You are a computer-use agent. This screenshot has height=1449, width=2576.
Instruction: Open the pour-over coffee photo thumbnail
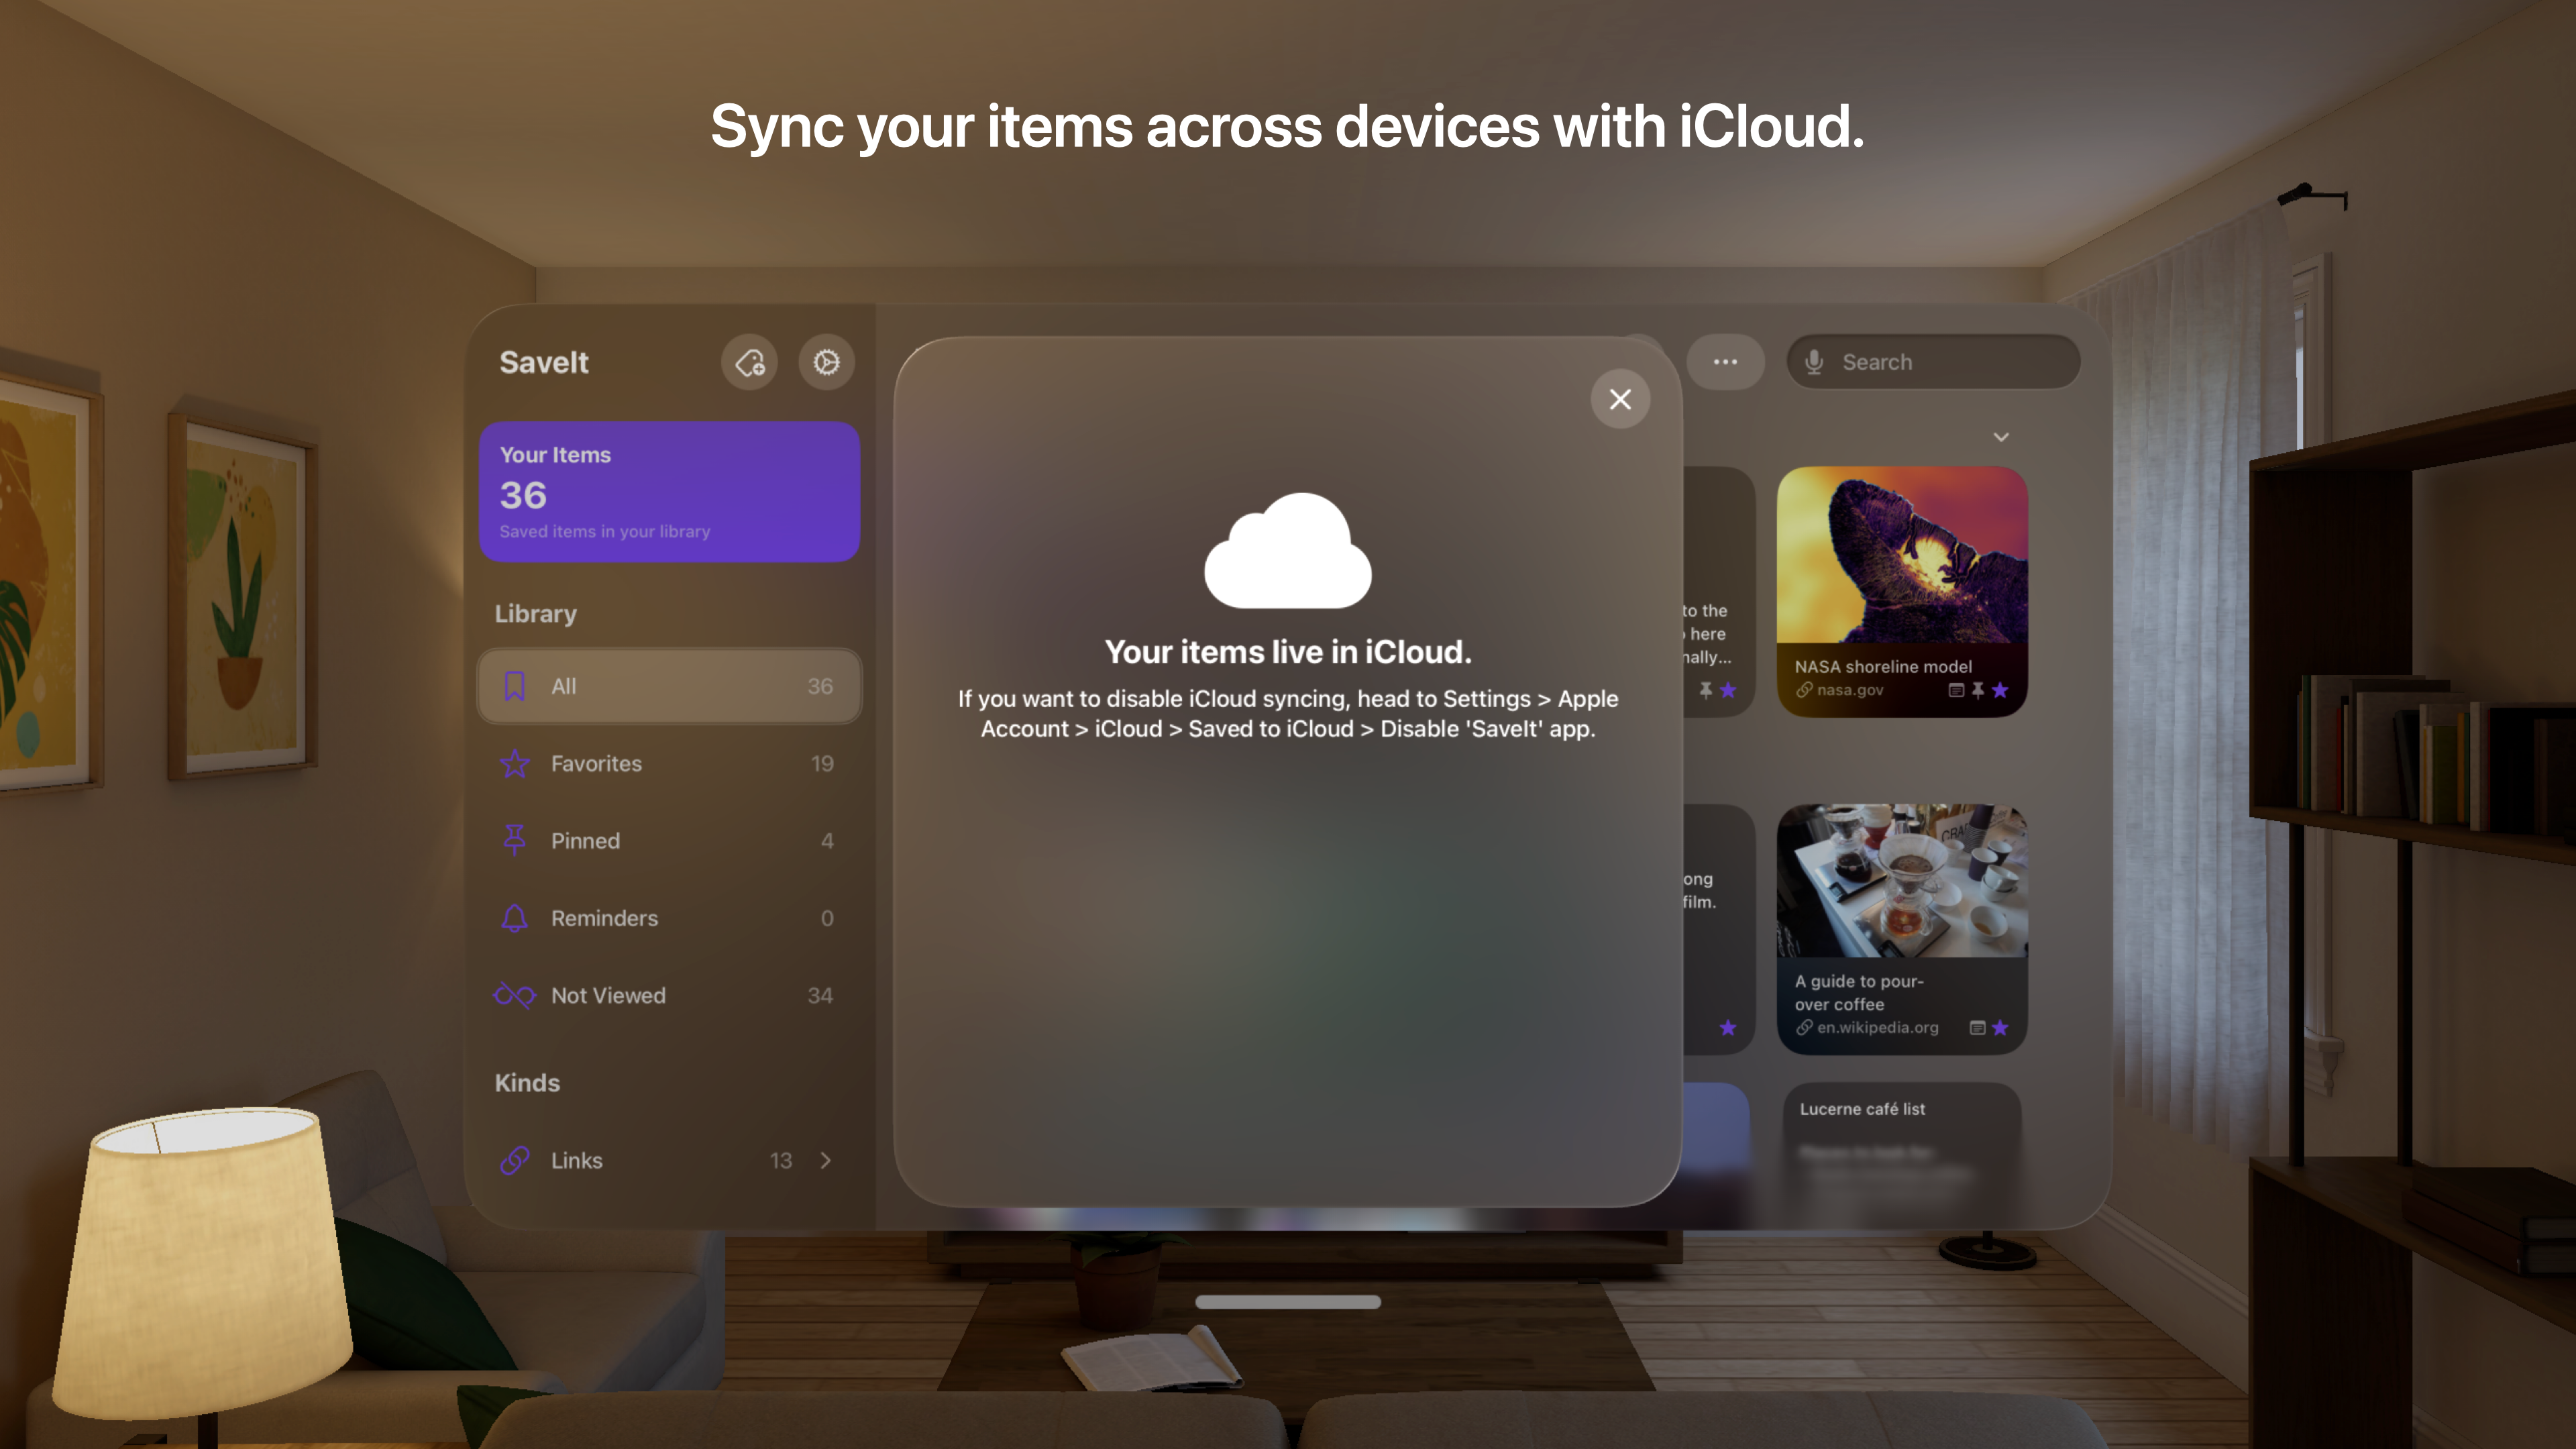[x=1901, y=881]
